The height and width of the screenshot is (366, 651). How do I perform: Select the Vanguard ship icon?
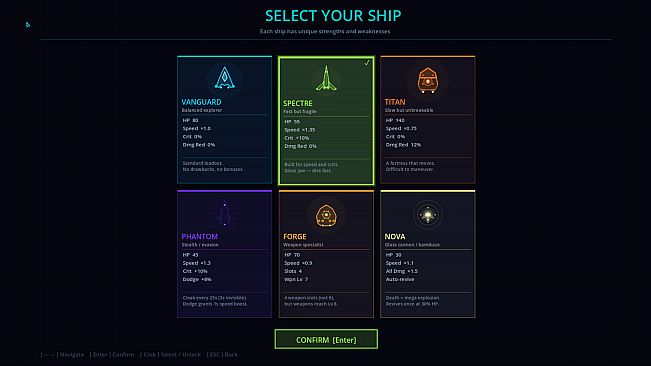point(225,78)
